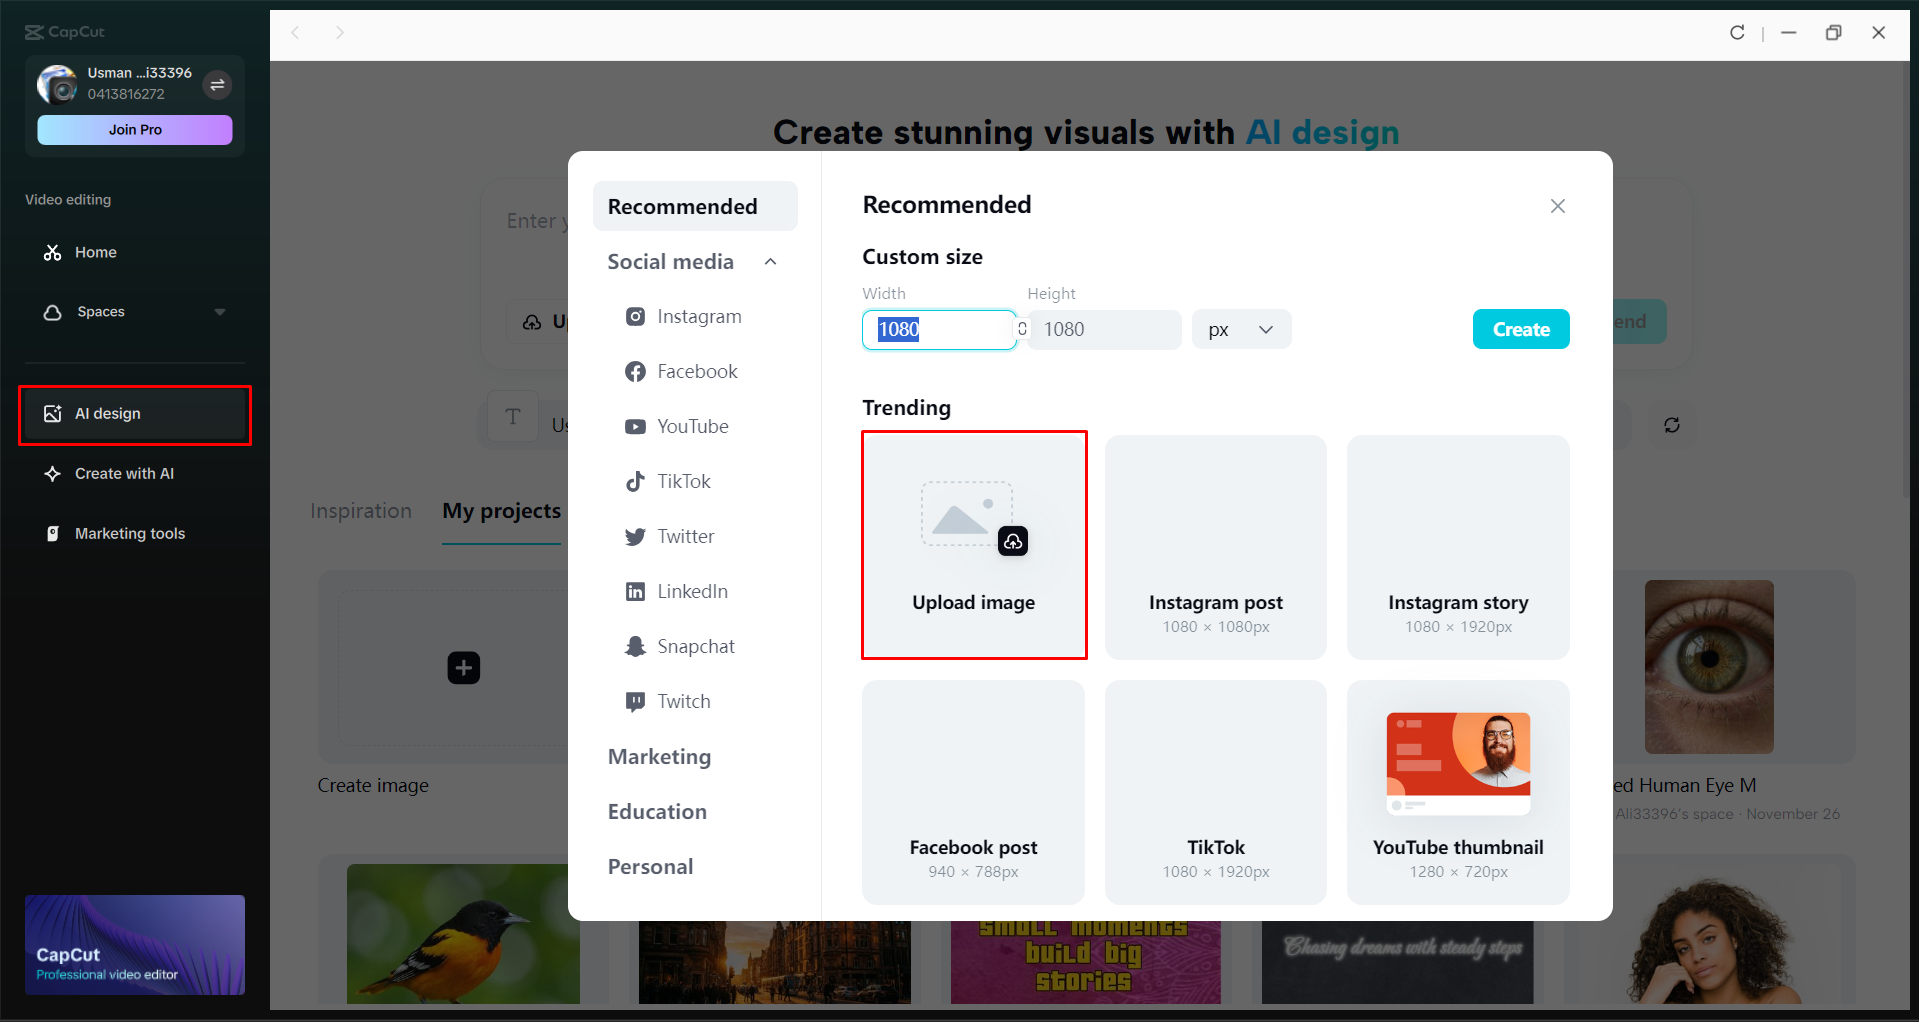Click the user profile avatar
Viewport: 1919px width, 1022px height.
tap(57, 85)
